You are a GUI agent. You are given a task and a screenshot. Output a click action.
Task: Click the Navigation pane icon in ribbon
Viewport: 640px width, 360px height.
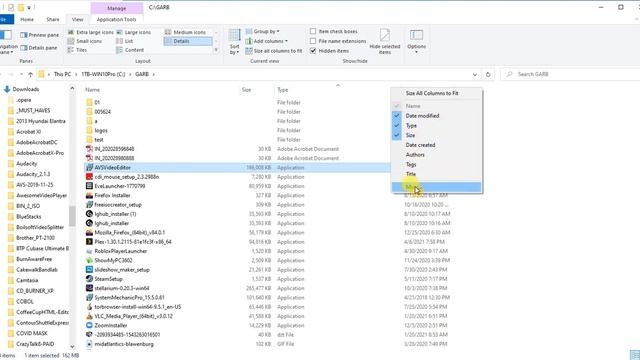click(x=6, y=35)
